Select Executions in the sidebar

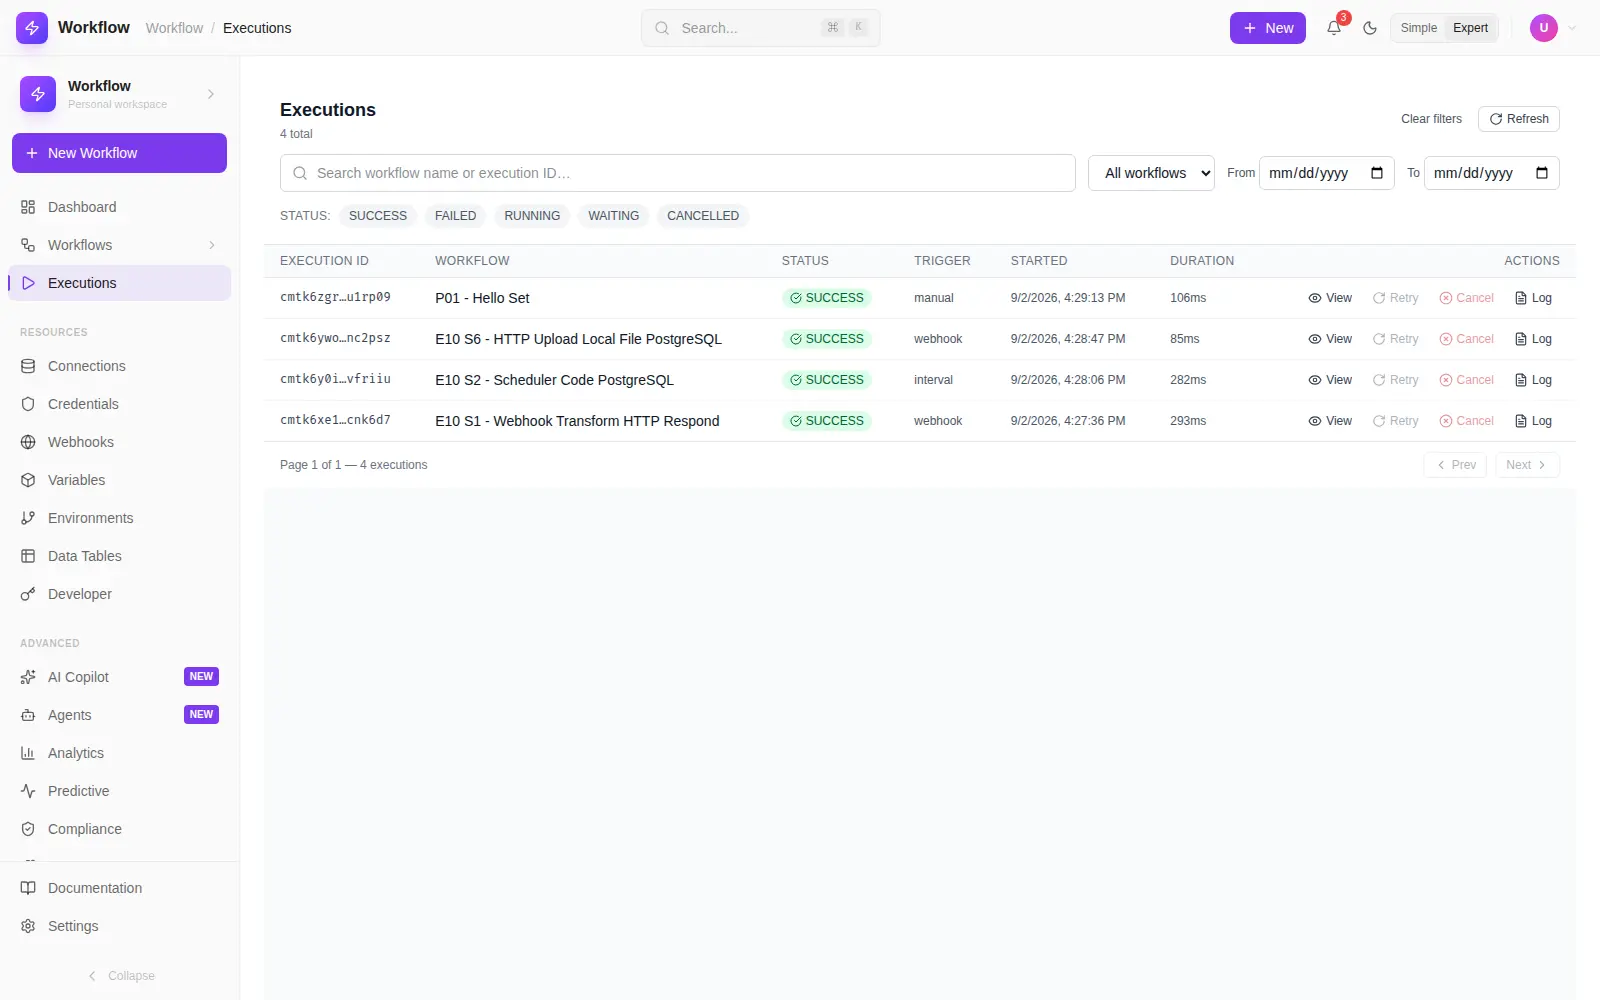pyautogui.click(x=119, y=283)
